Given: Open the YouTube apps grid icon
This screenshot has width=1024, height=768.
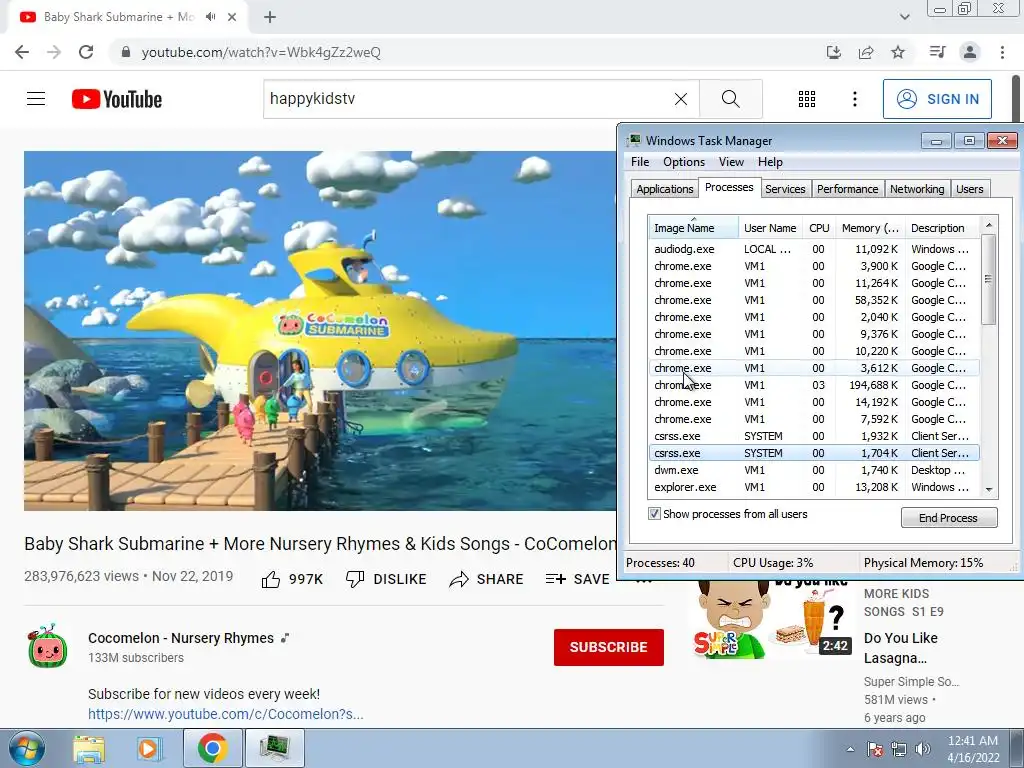Looking at the screenshot, I should pos(807,99).
